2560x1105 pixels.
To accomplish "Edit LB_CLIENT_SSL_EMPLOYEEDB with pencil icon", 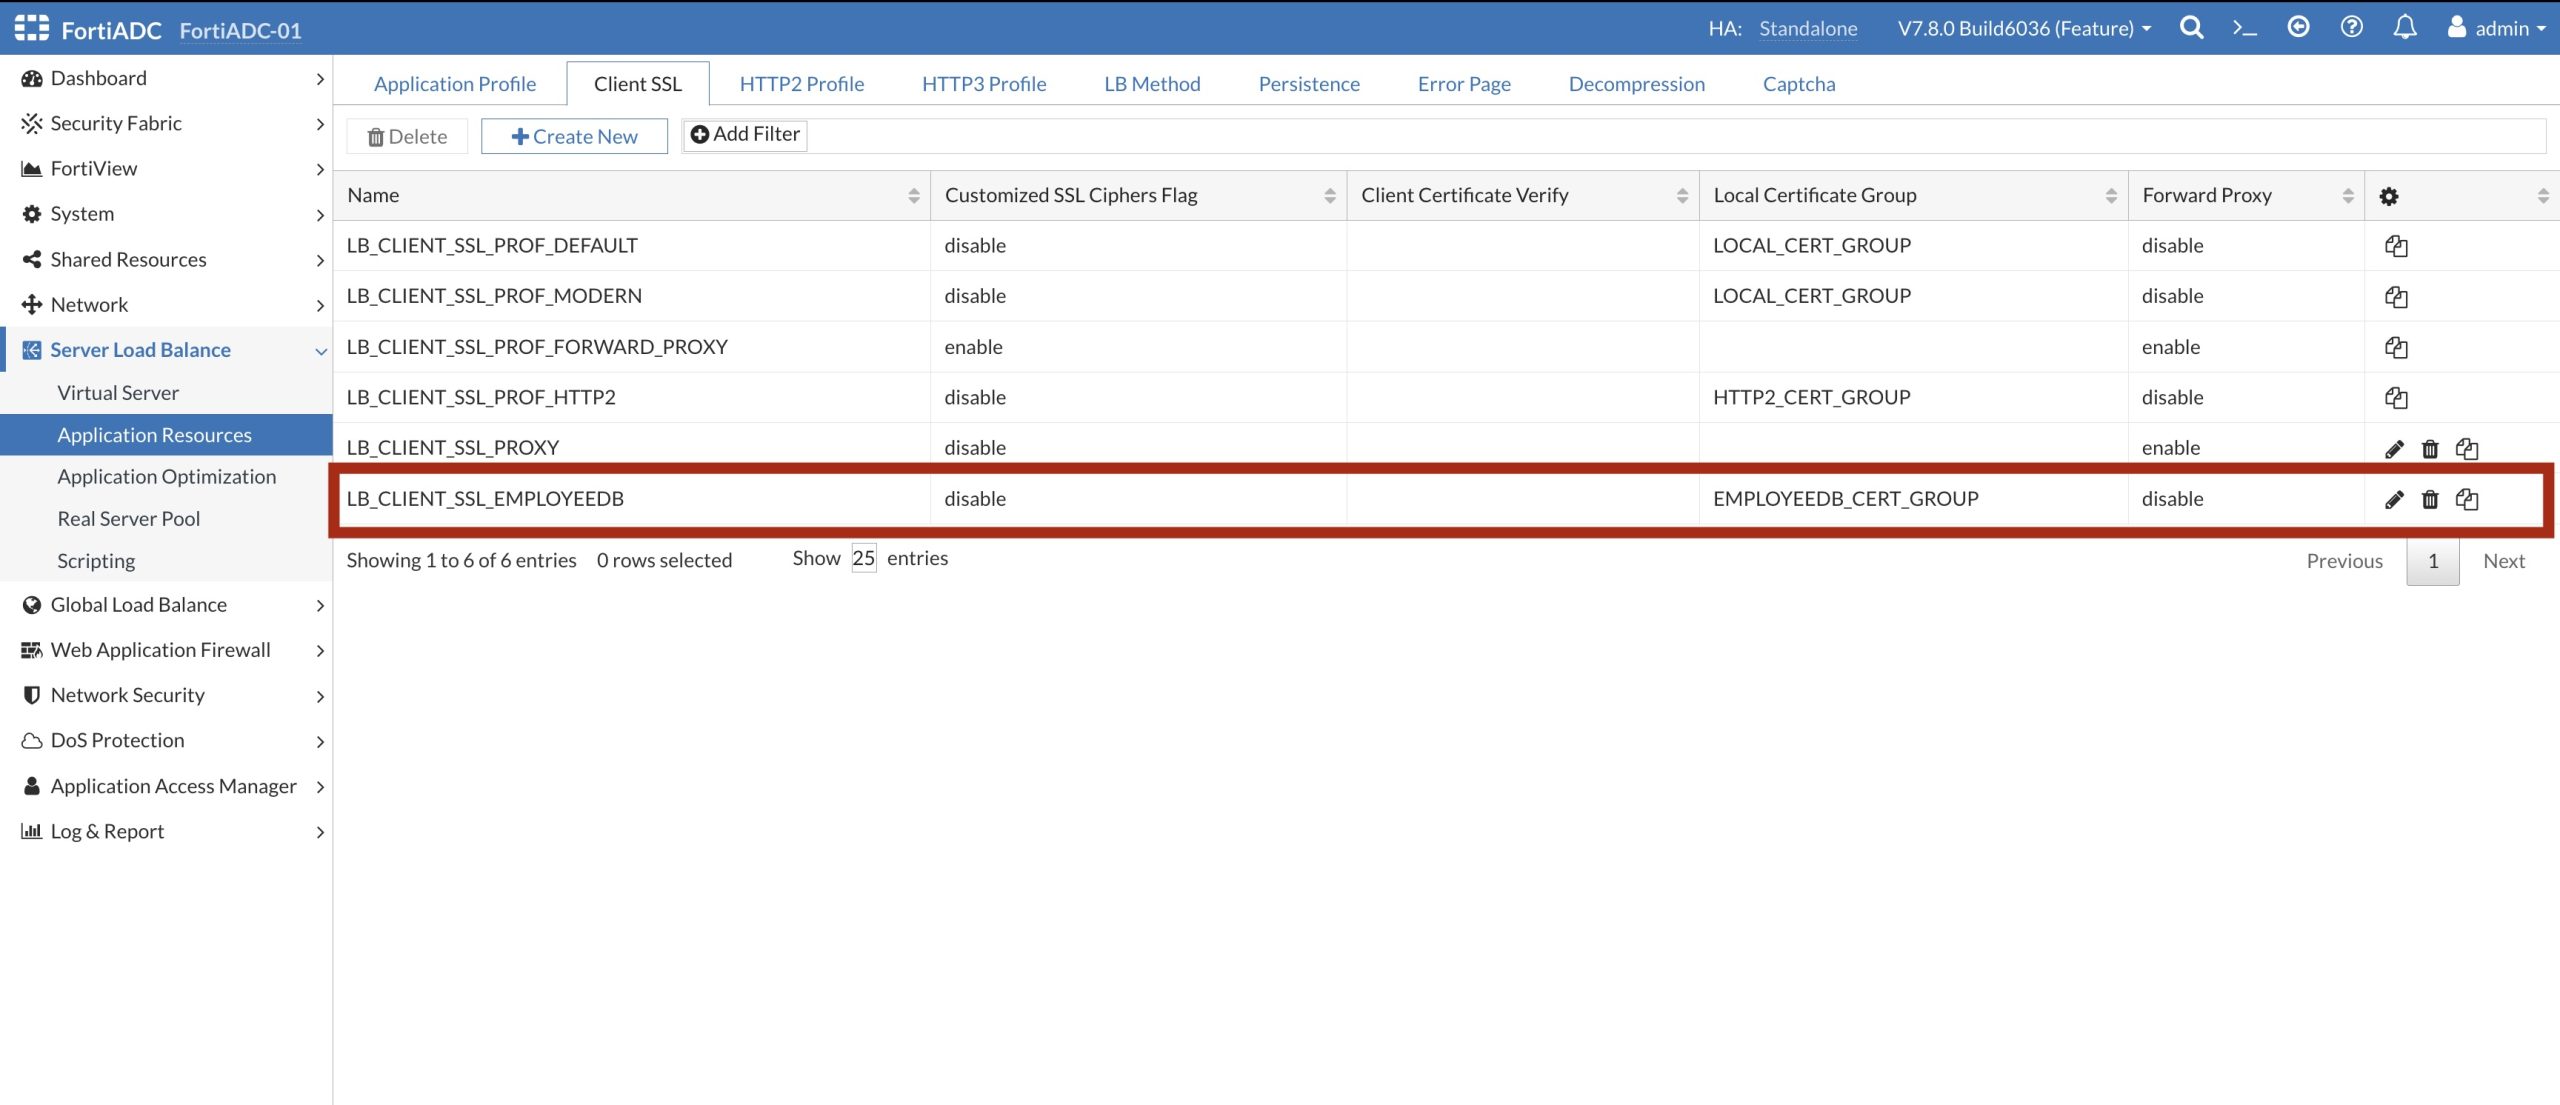I will (2394, 499).
